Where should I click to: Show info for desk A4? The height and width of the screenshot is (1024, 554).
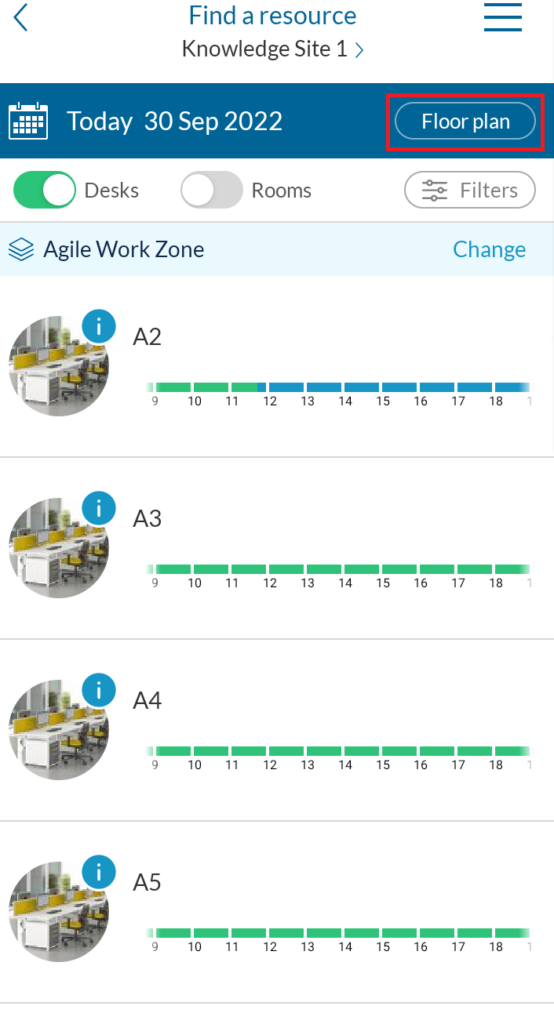[99, 690]
